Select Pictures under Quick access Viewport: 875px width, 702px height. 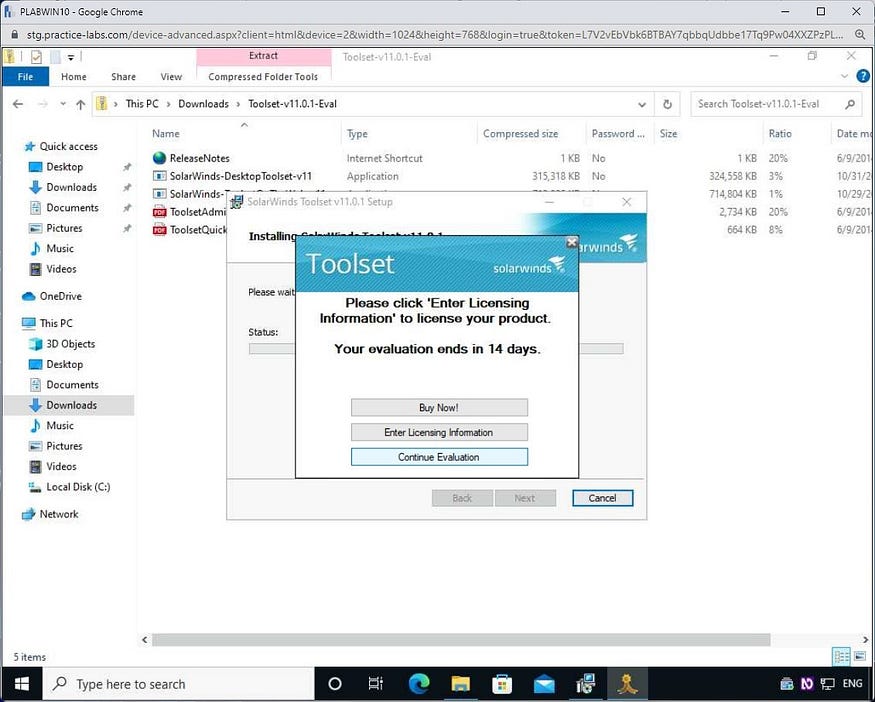pyautogui.click(x=65, y=228)
